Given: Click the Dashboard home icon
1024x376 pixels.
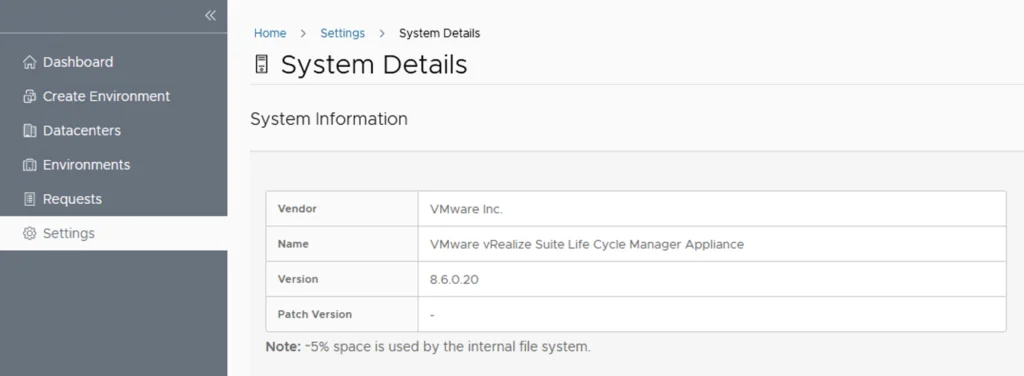Looking at the screenshot, I should click(29, 62).
